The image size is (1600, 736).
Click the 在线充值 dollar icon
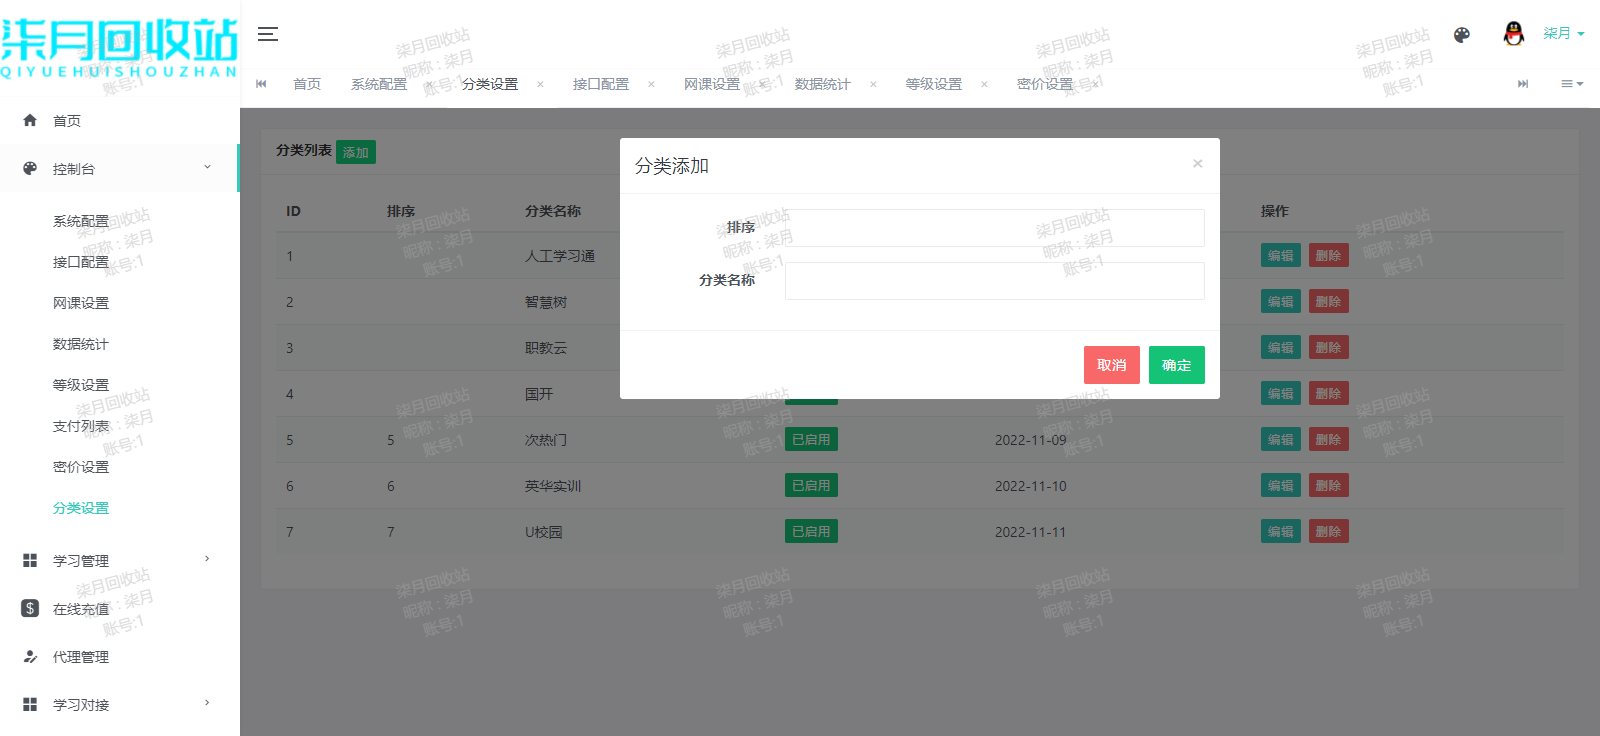coord(30,608)
